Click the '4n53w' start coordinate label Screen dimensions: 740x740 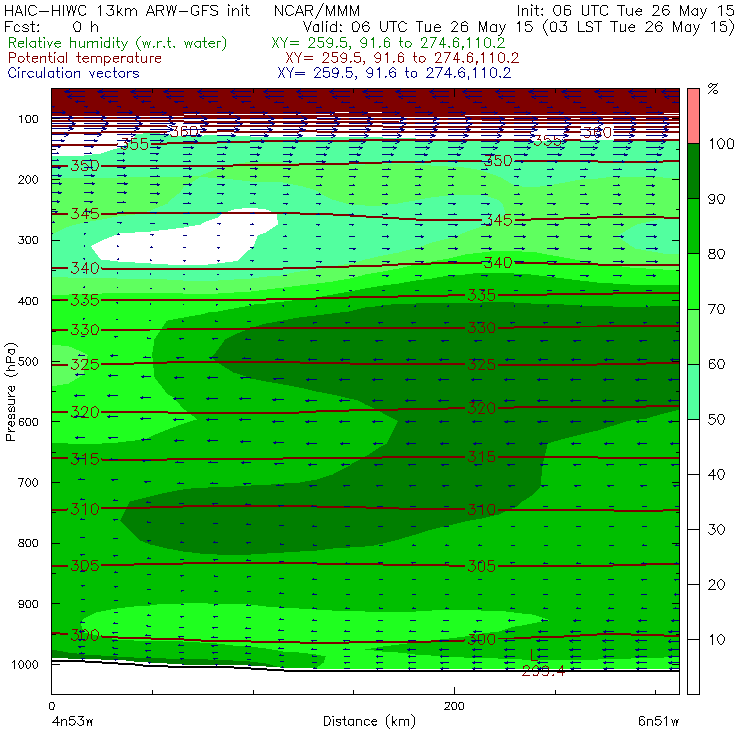72,721
